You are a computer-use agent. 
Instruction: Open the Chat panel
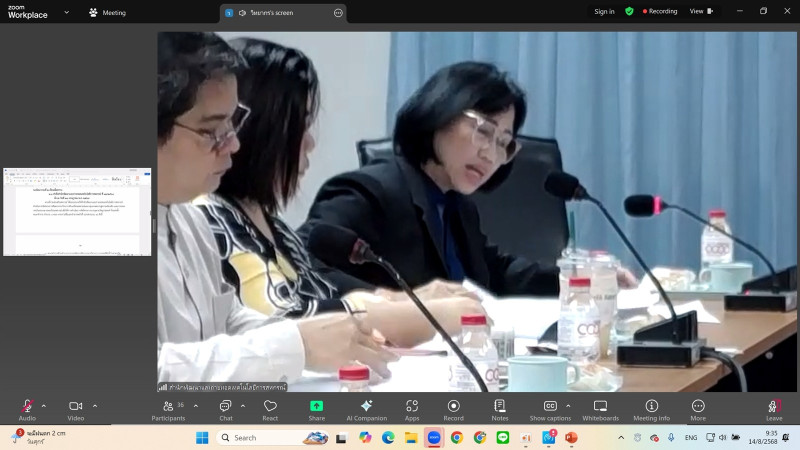[225, 408]
